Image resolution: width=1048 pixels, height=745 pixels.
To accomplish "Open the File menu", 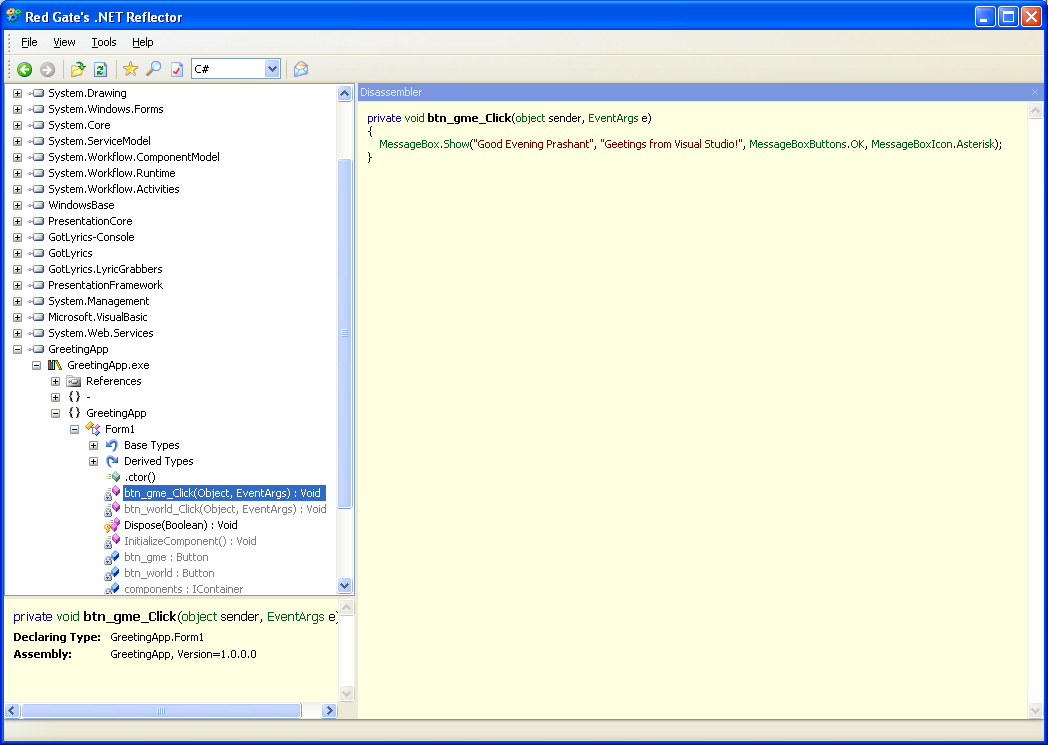I will tap(29, 42).
